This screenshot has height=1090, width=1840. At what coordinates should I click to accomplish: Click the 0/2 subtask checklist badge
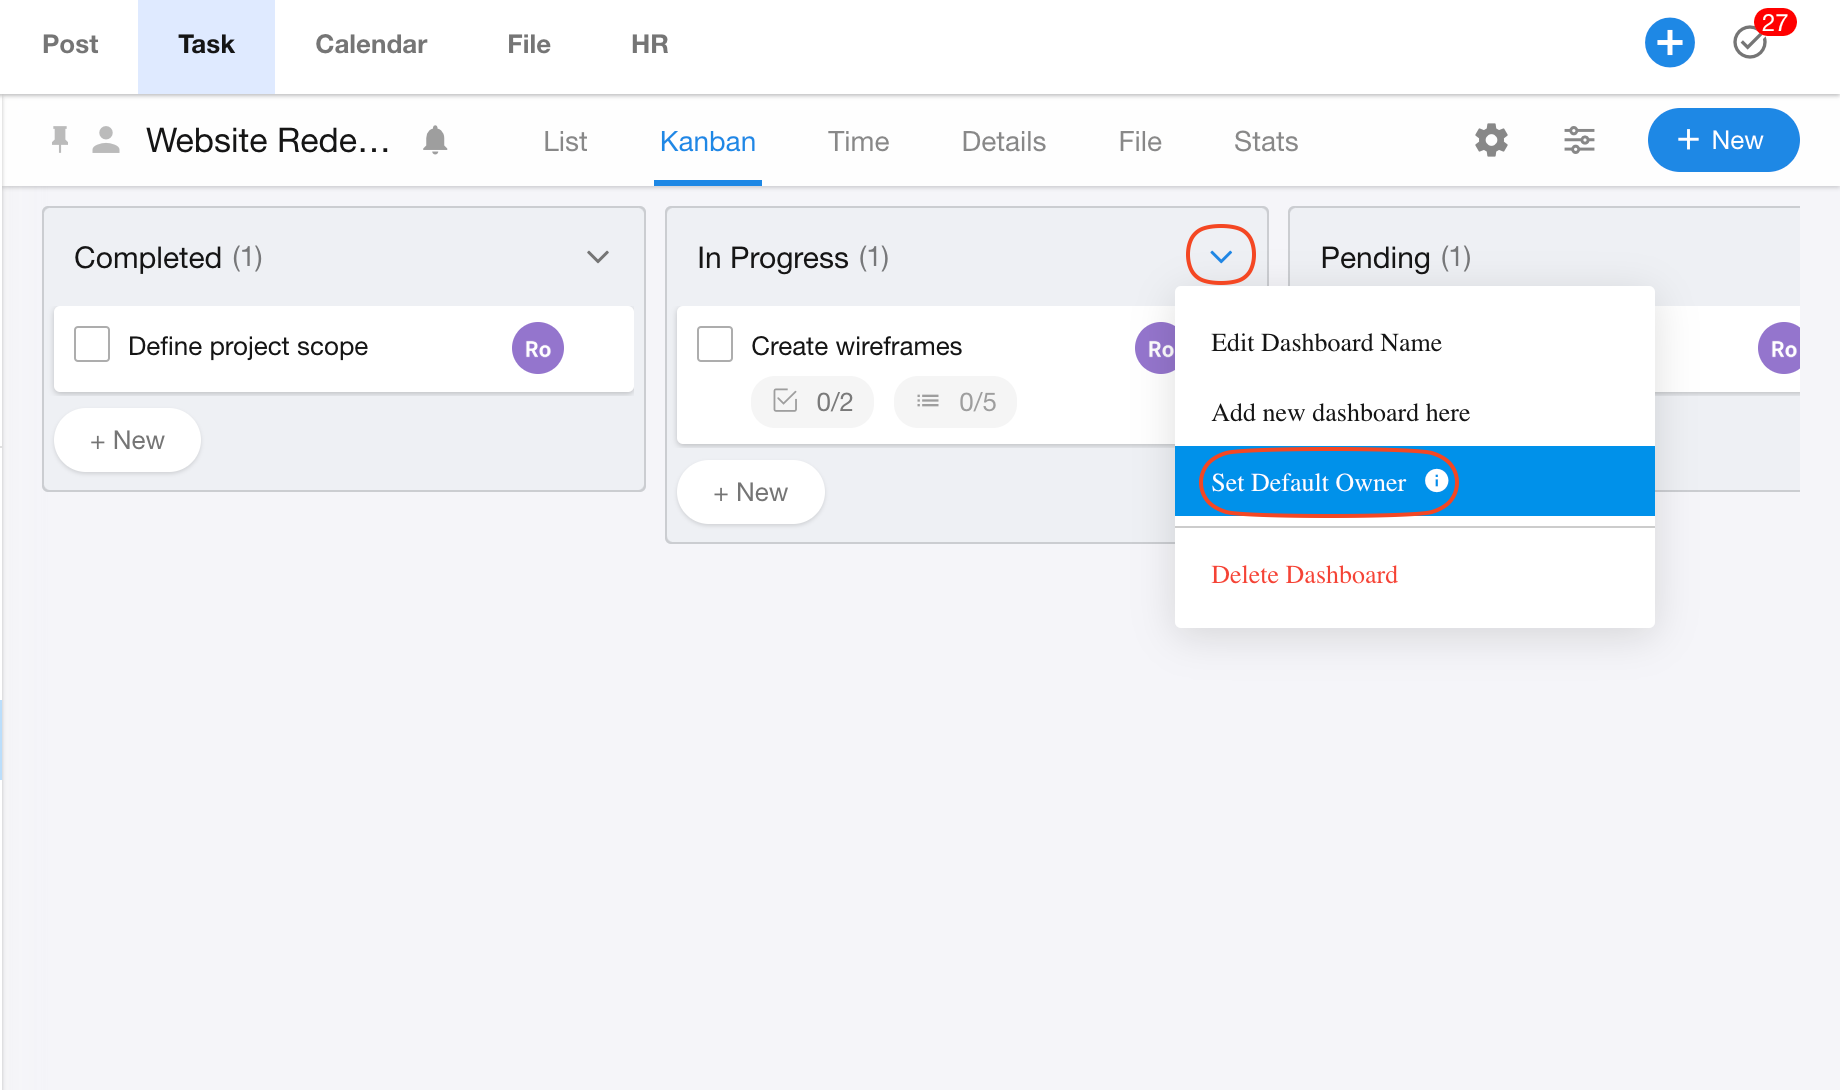click(812, 402)
